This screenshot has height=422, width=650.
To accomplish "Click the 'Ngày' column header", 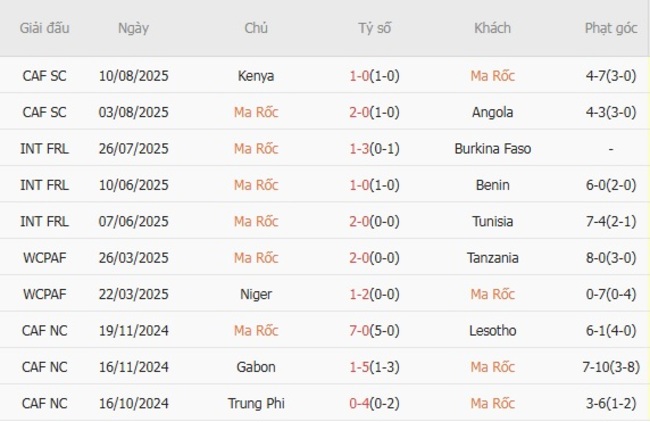I will point(133,28).
